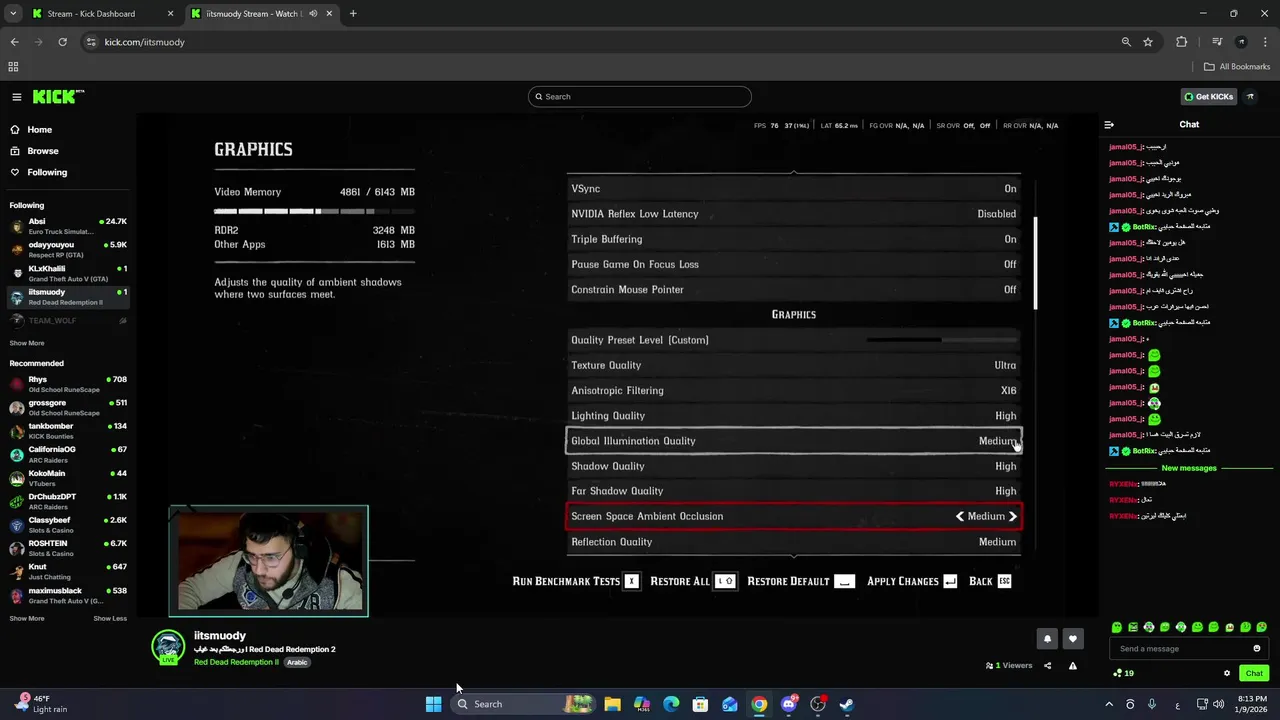Screen dimensions: 1280x720
Task: Toggle Pause Game On Focus Loss
Action: [793, 264]
